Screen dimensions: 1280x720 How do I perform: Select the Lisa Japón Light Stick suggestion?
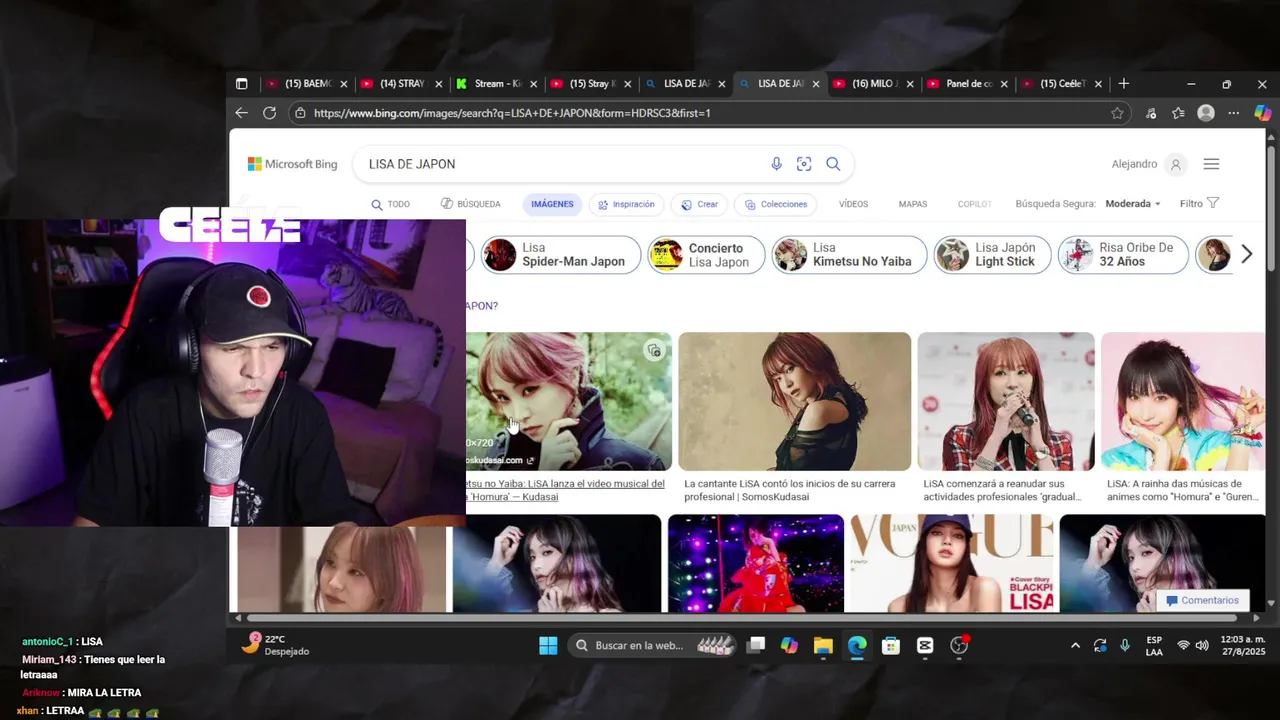(x=992, y=255)
